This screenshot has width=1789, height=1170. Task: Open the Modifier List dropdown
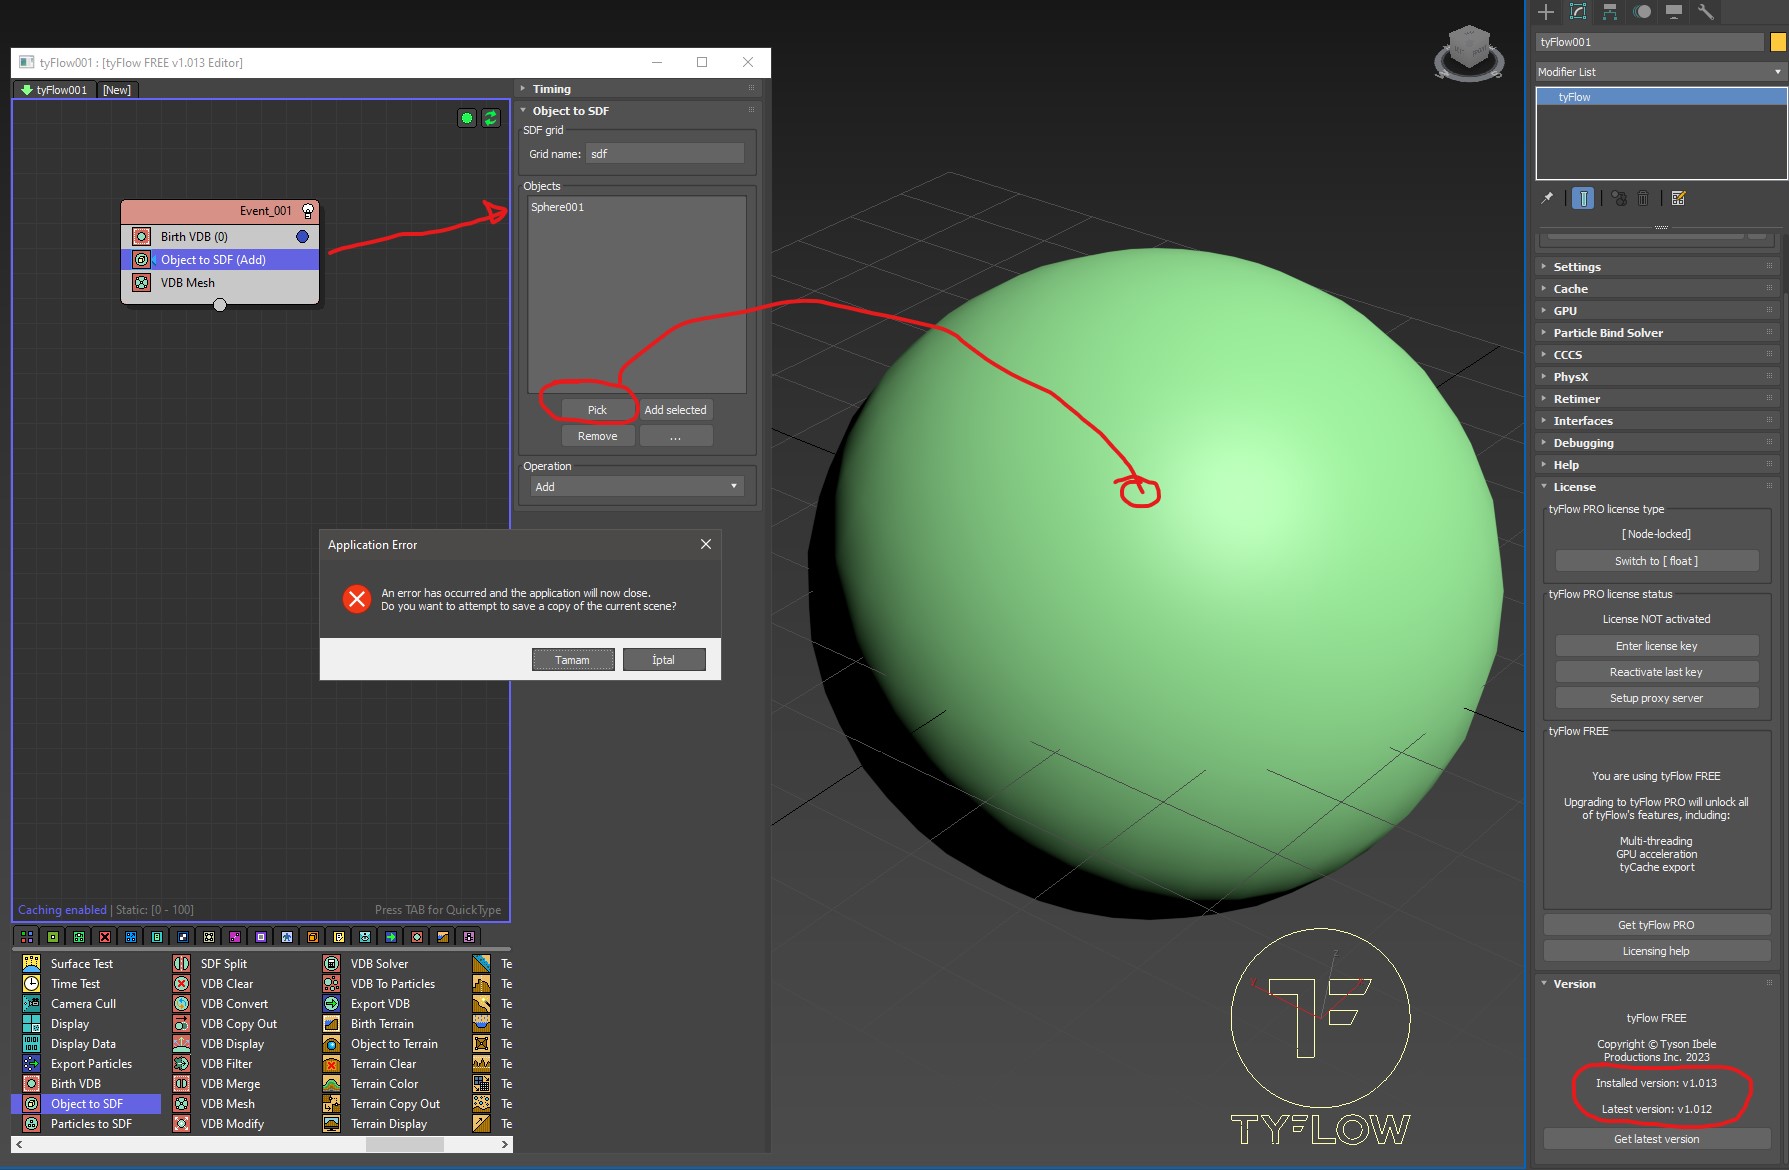click(1660, 72)
